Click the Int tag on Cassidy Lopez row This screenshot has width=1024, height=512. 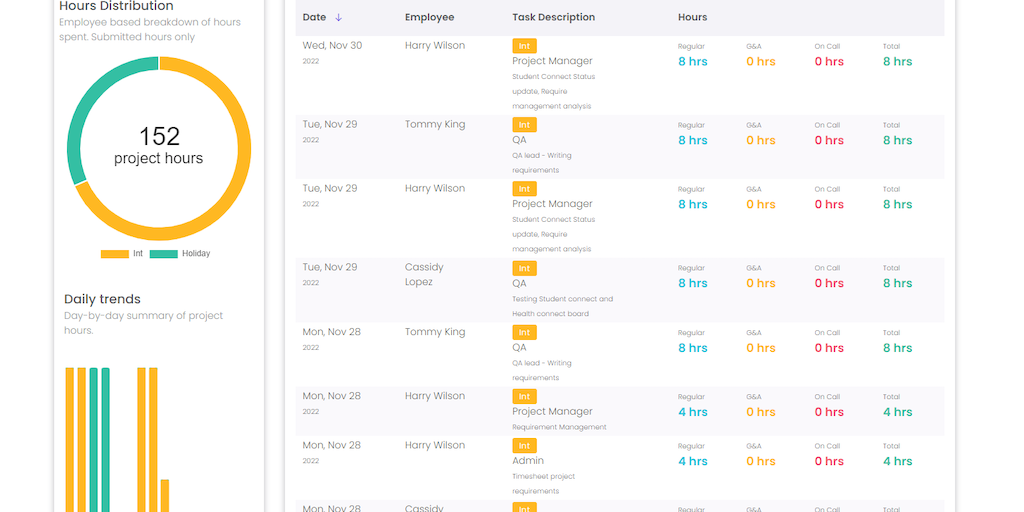(x=524, y=268)
